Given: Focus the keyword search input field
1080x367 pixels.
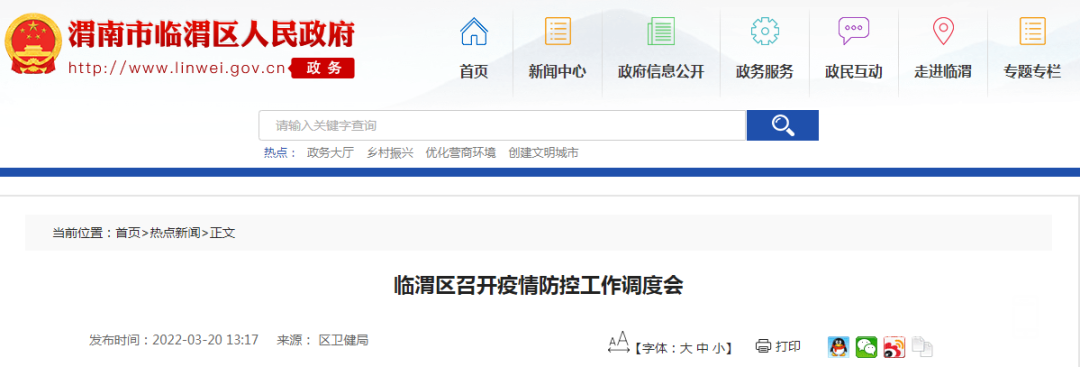Looking at the screenshot, I should click(503, 125).
